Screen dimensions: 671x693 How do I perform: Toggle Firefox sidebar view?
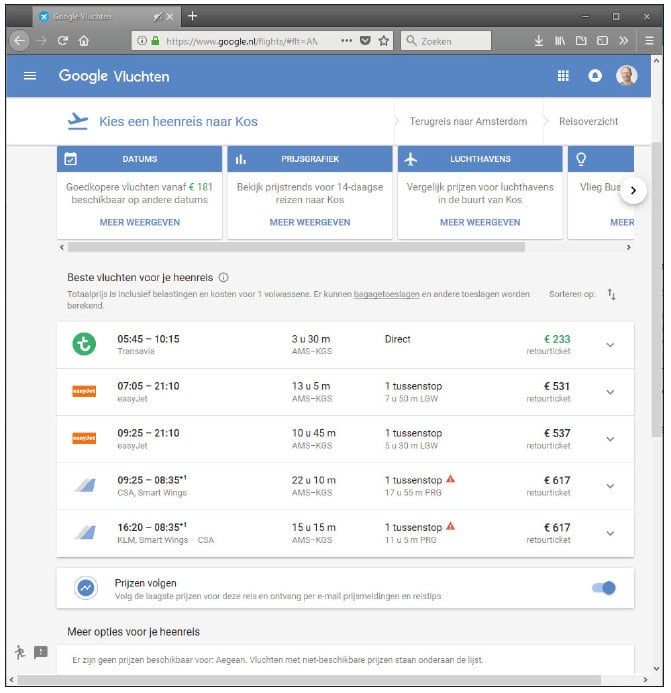(602, 41)
